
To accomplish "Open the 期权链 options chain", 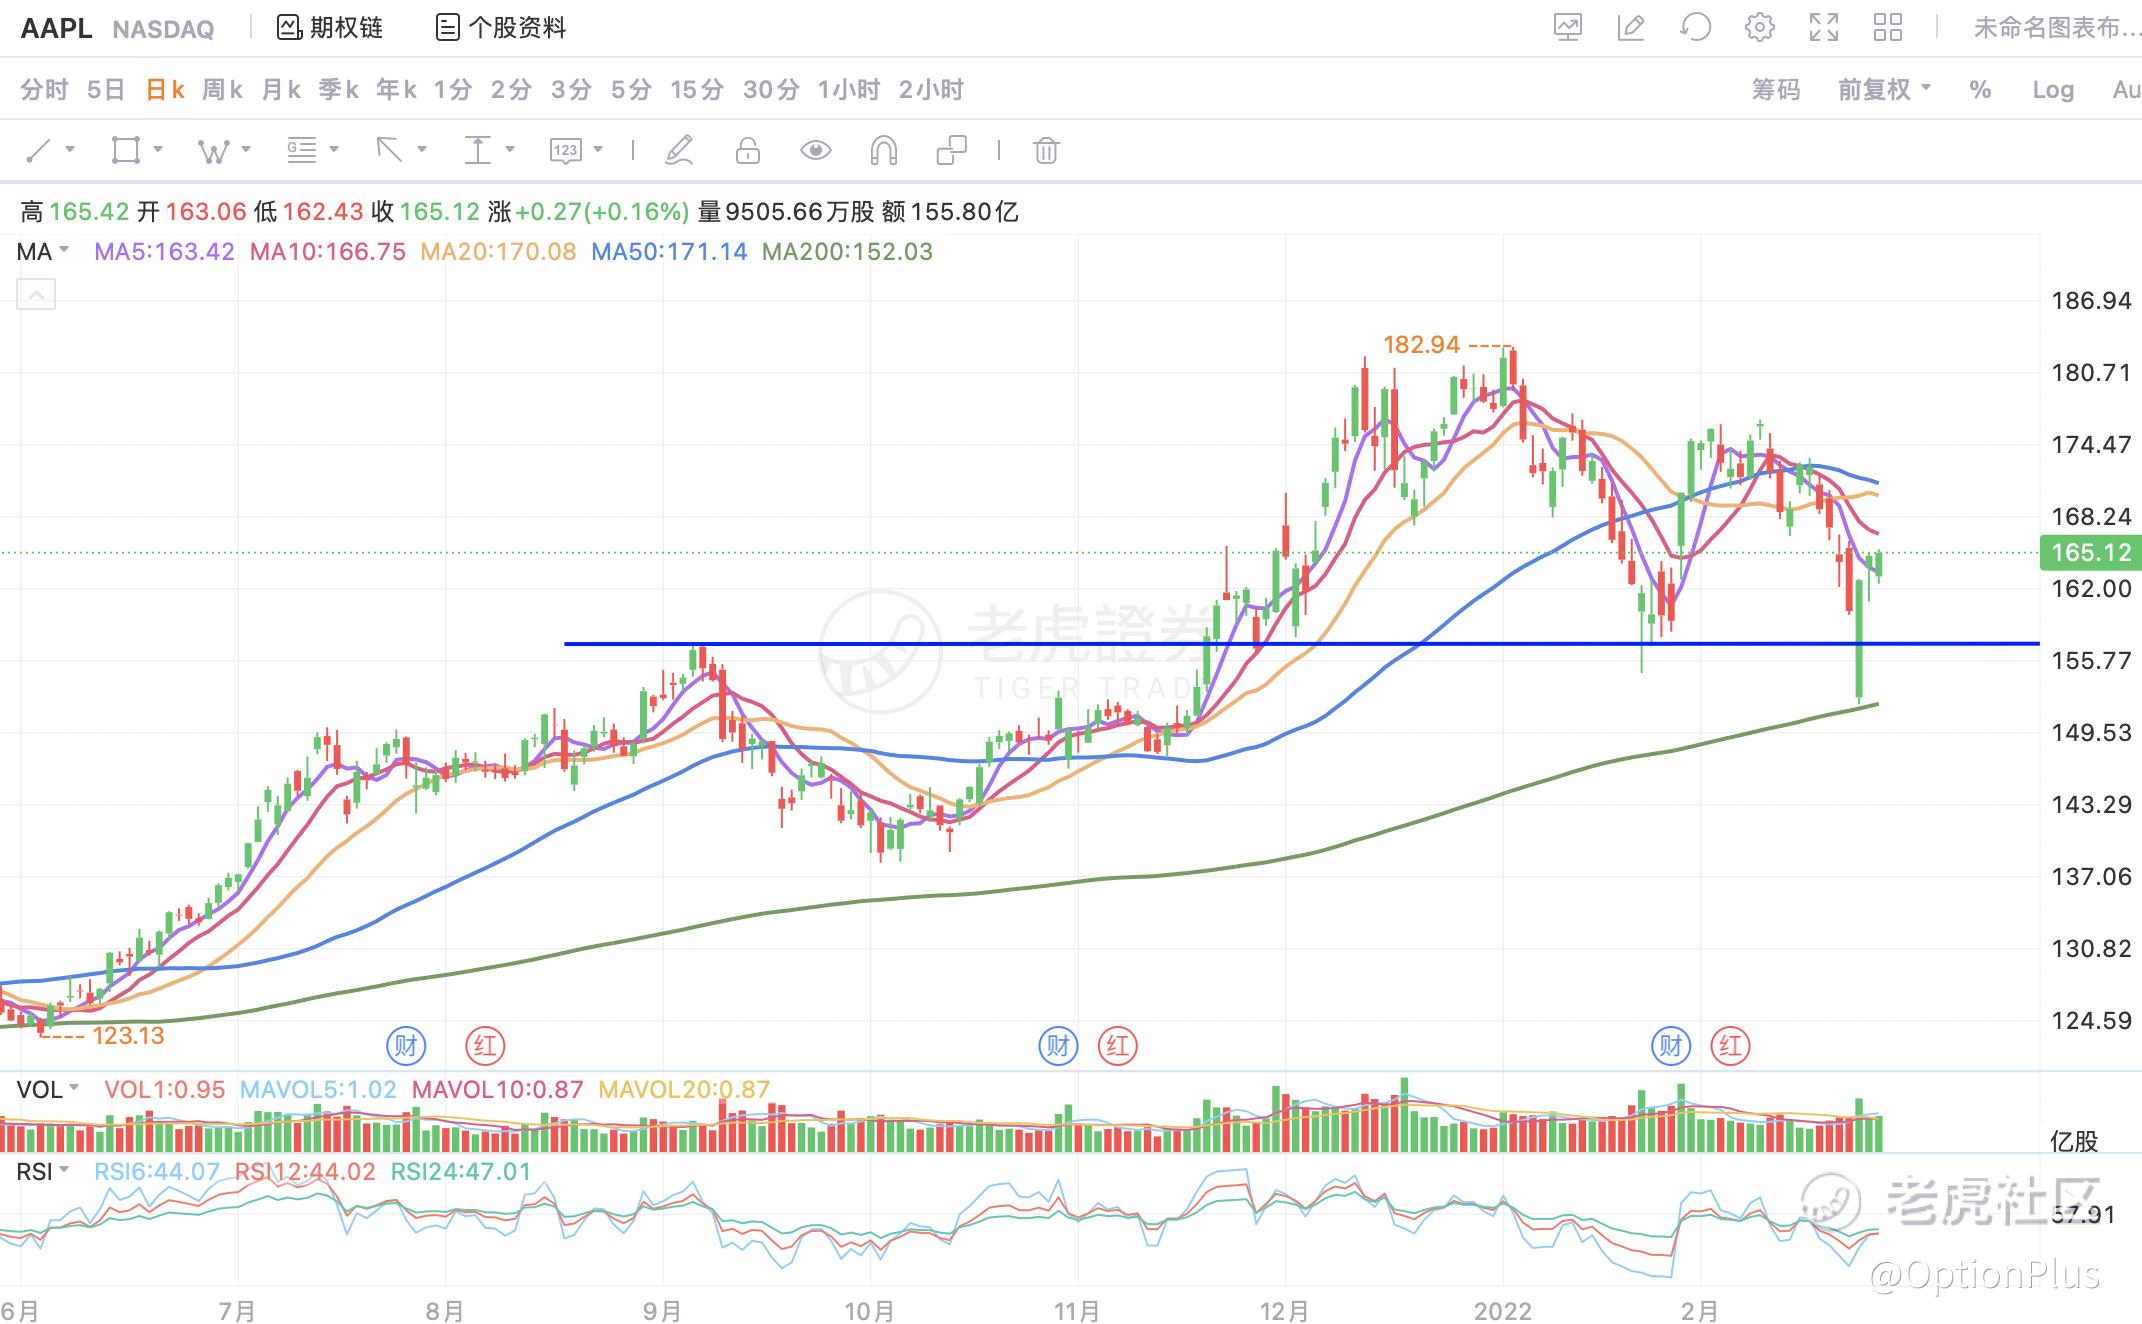I will click(330, 27).
